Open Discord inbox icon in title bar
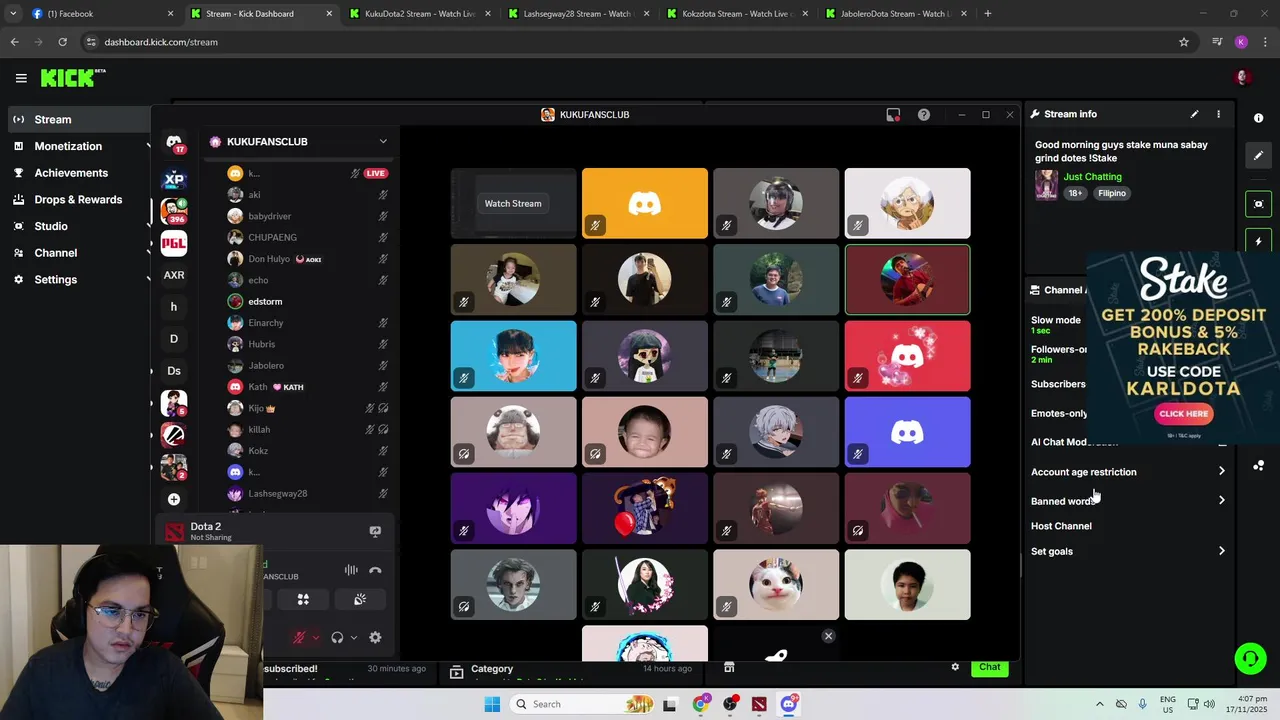The height and width of the screenshot is (720, 1280). point(893,115)
